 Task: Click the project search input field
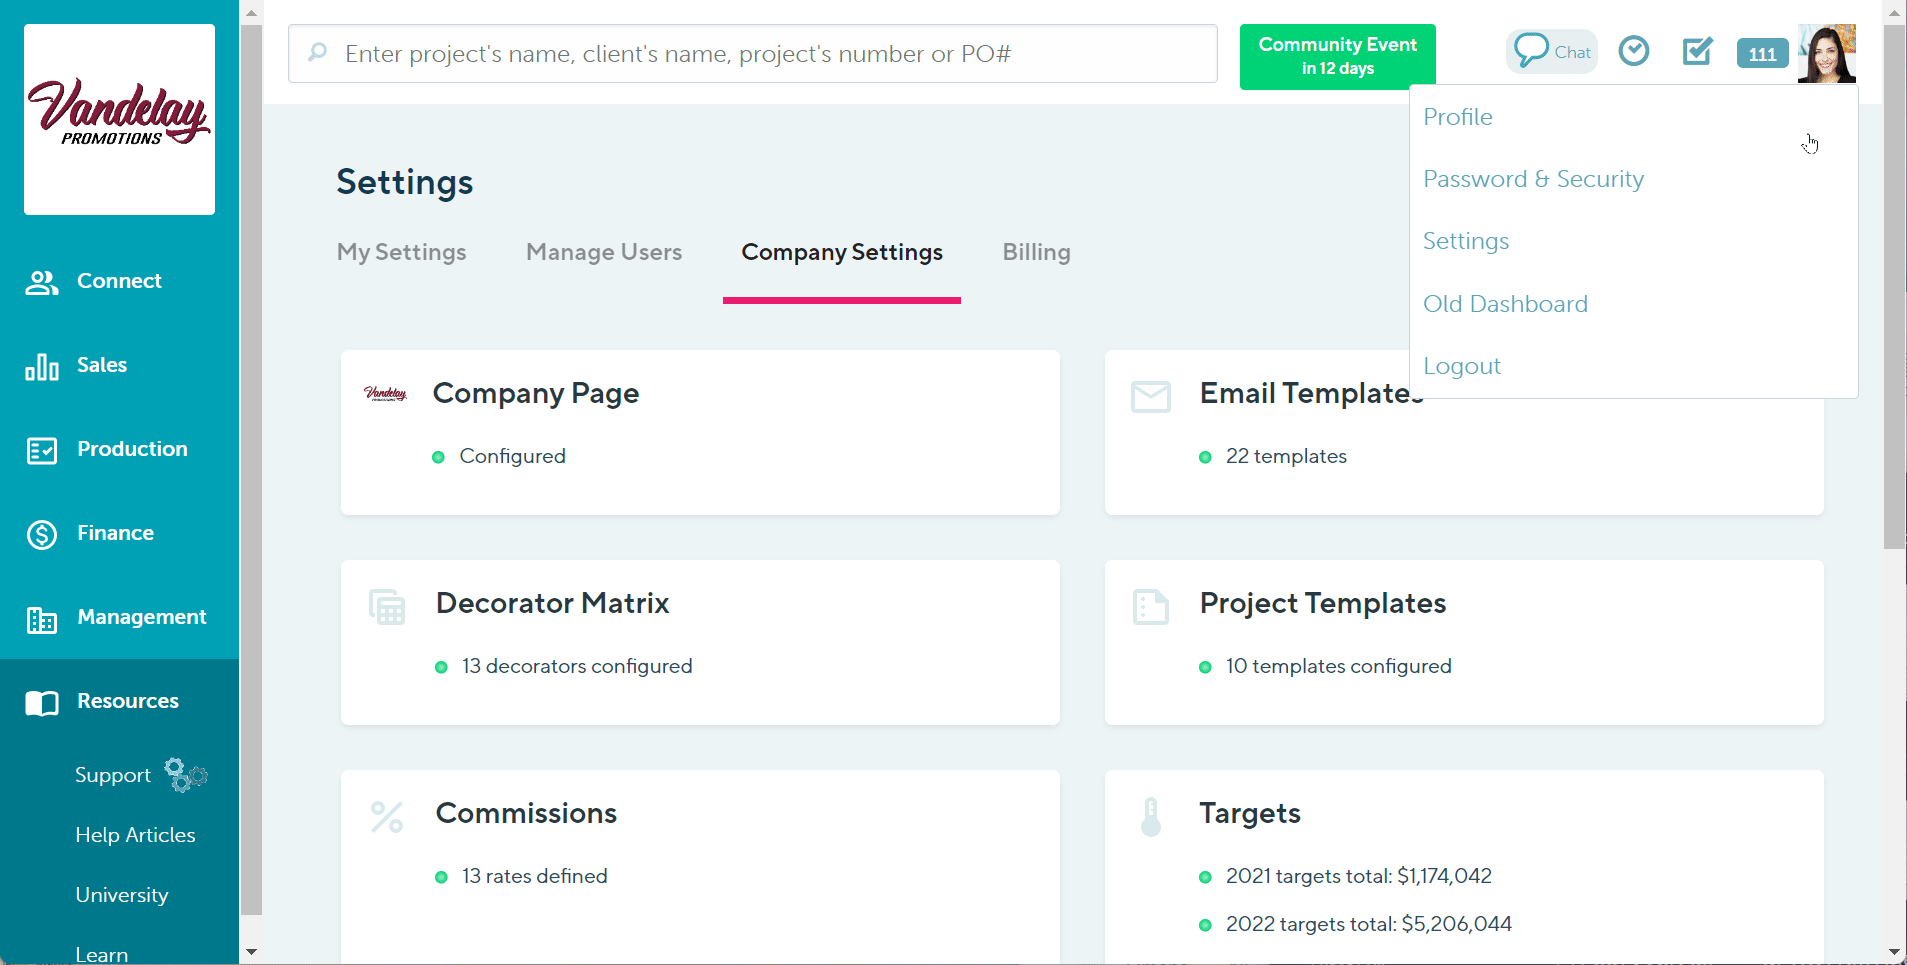pos(751,53)
